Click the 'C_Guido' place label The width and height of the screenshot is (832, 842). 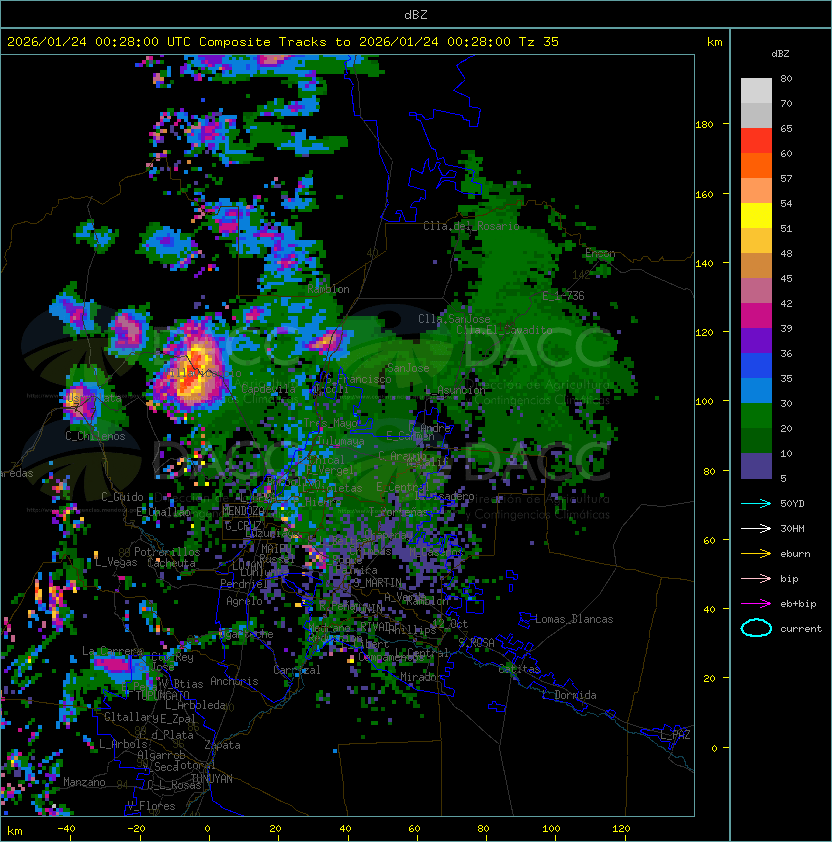(x=122, y=497)
